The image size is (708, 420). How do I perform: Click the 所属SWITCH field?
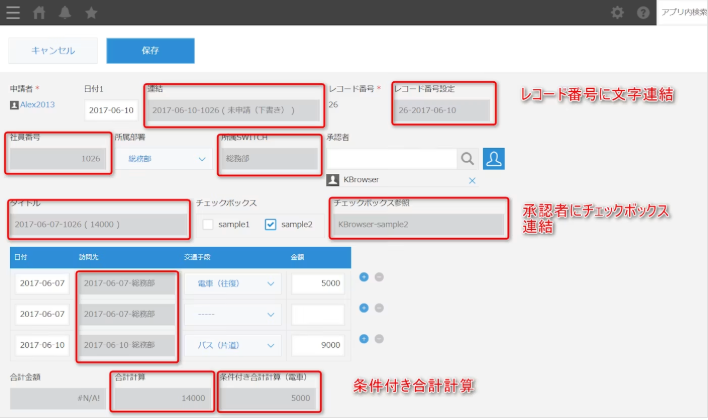269,159
